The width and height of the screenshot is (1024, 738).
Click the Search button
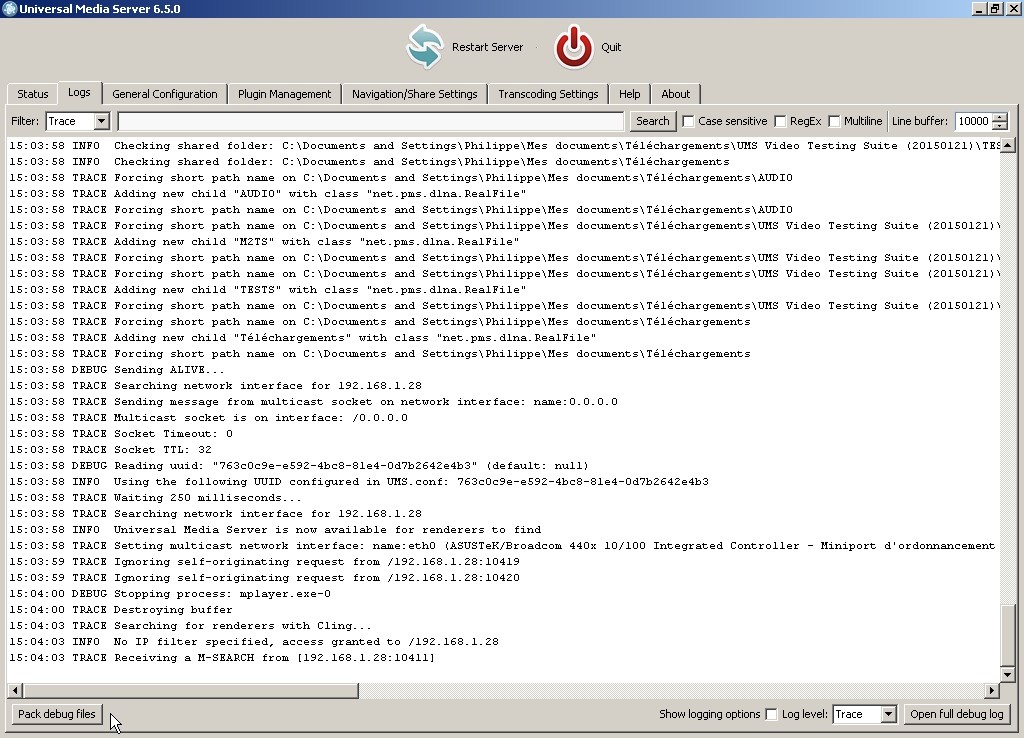[652, 121]
